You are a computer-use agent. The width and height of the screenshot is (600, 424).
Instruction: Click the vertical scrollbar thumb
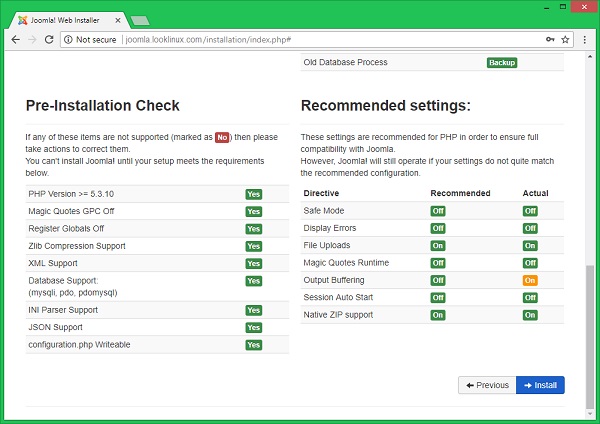[590, 337]
